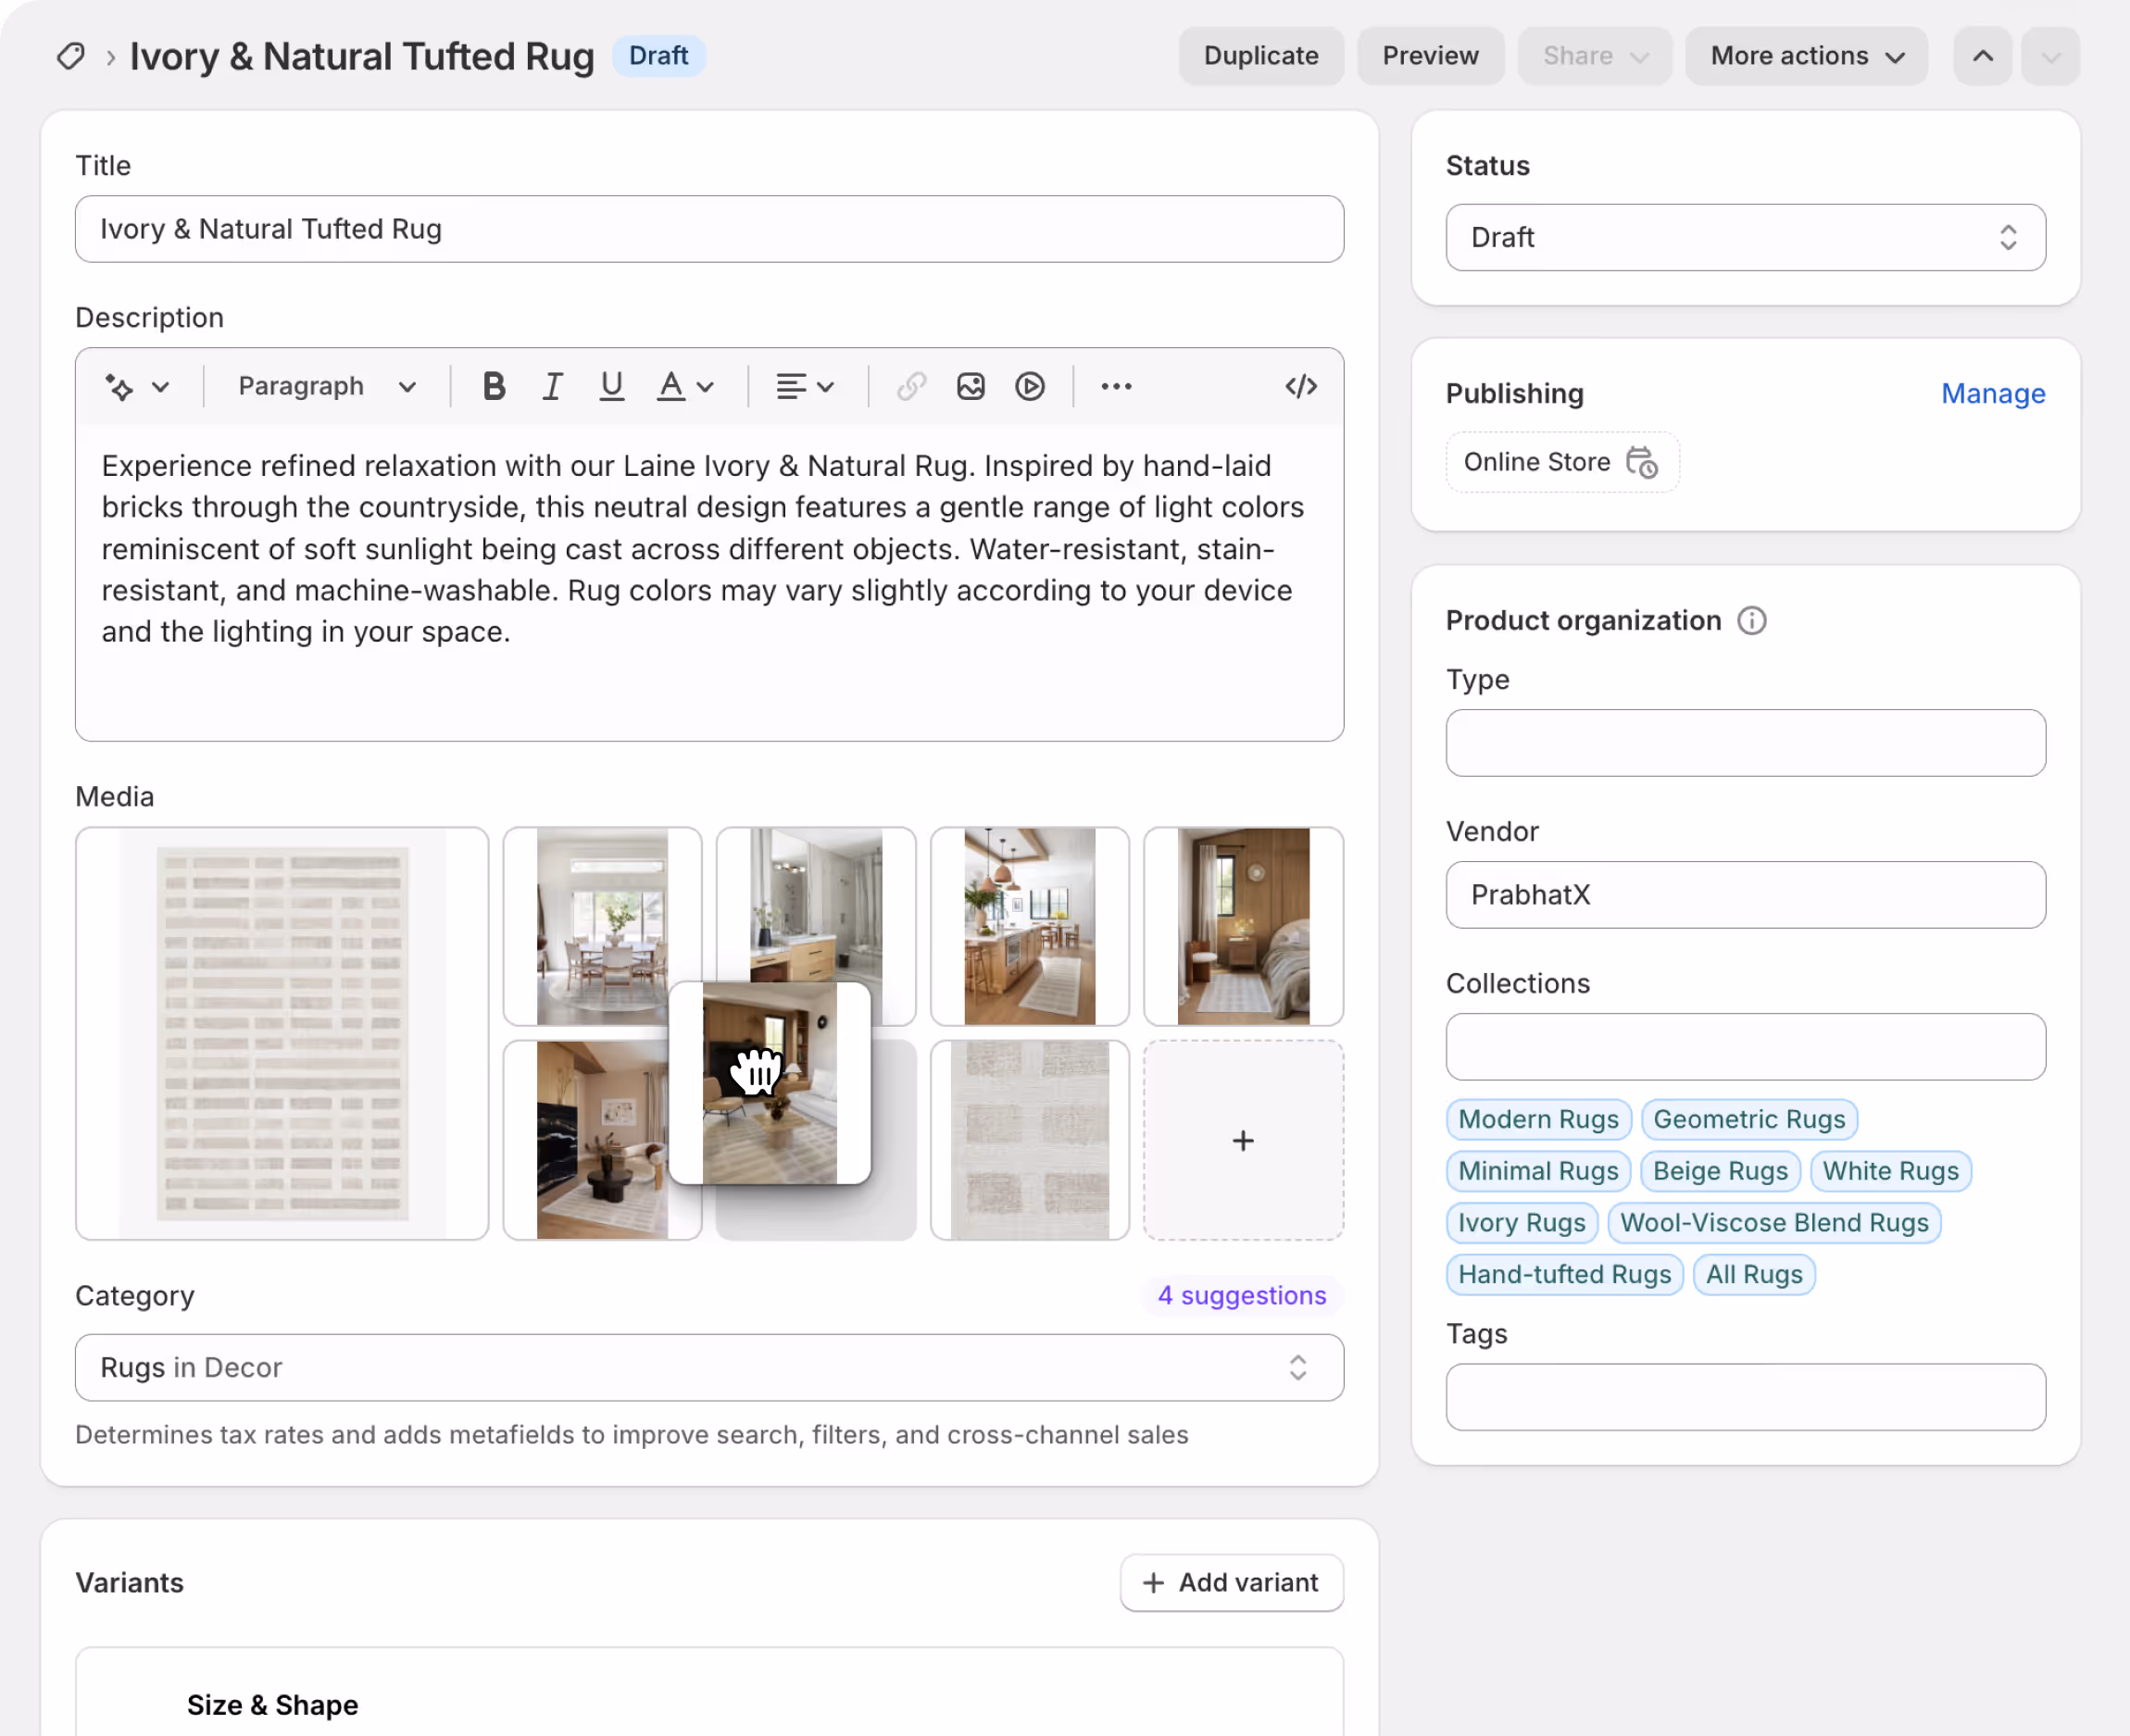
Task: Click the Online Store schedule icon
Action: [1642, 462]
